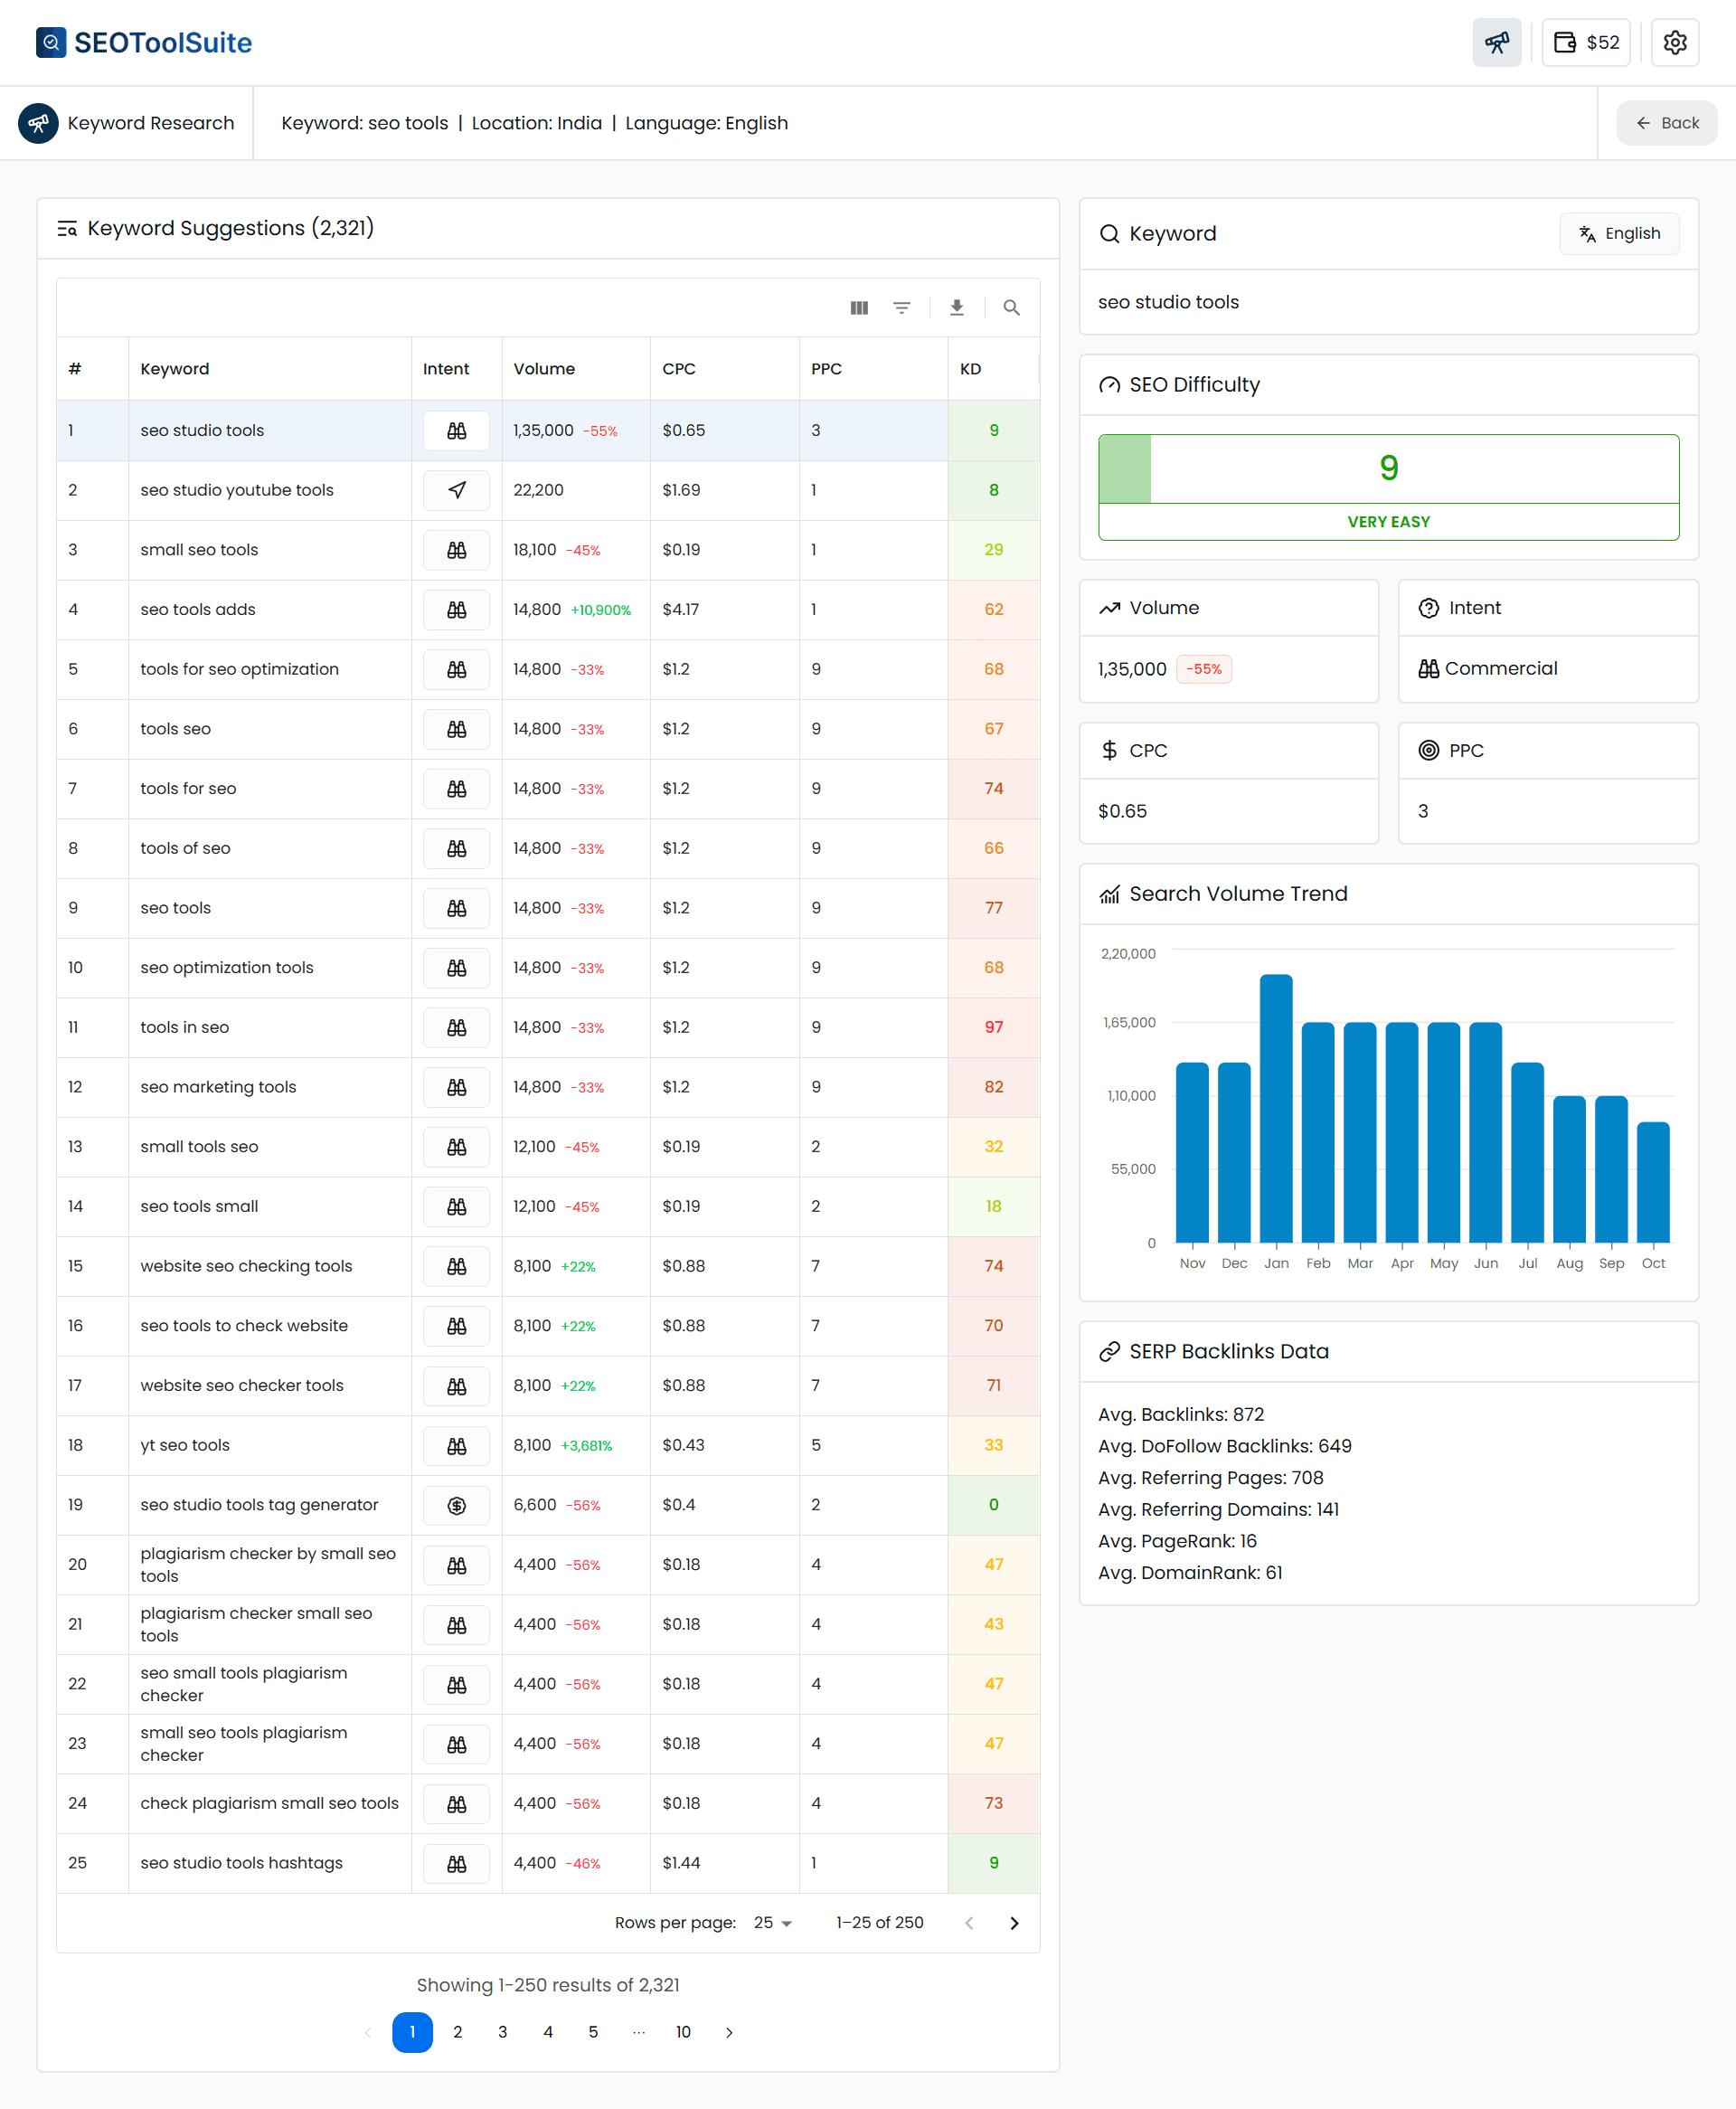
Task: Click the filter icon above the keyword table
Action: click(x=902, y=307)
